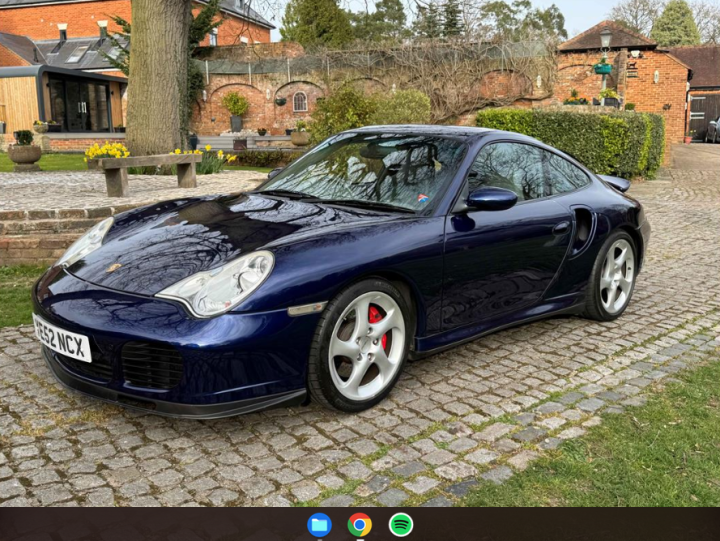Screen dimensions: 720x541
Task: Open Spotify from the shelf
Action: [x=401, y=524]
